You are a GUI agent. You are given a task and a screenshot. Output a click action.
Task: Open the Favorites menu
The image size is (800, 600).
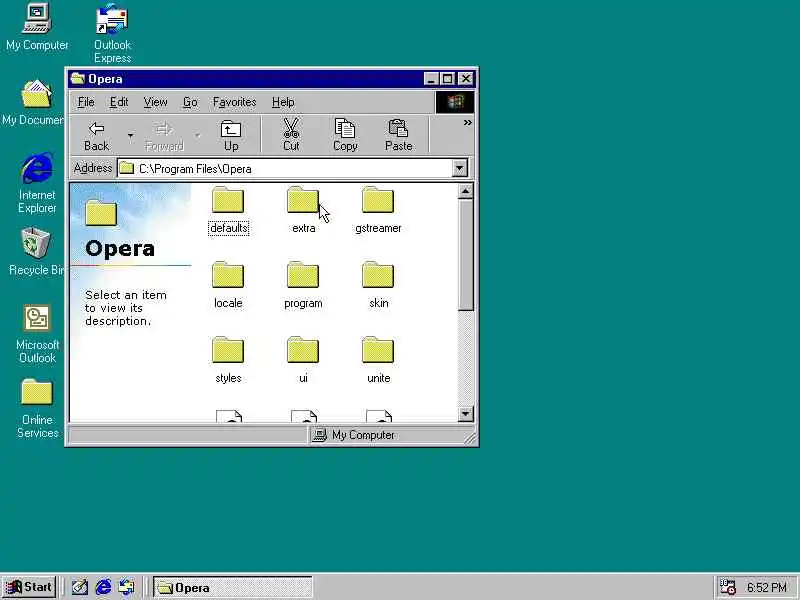(234, 102)
